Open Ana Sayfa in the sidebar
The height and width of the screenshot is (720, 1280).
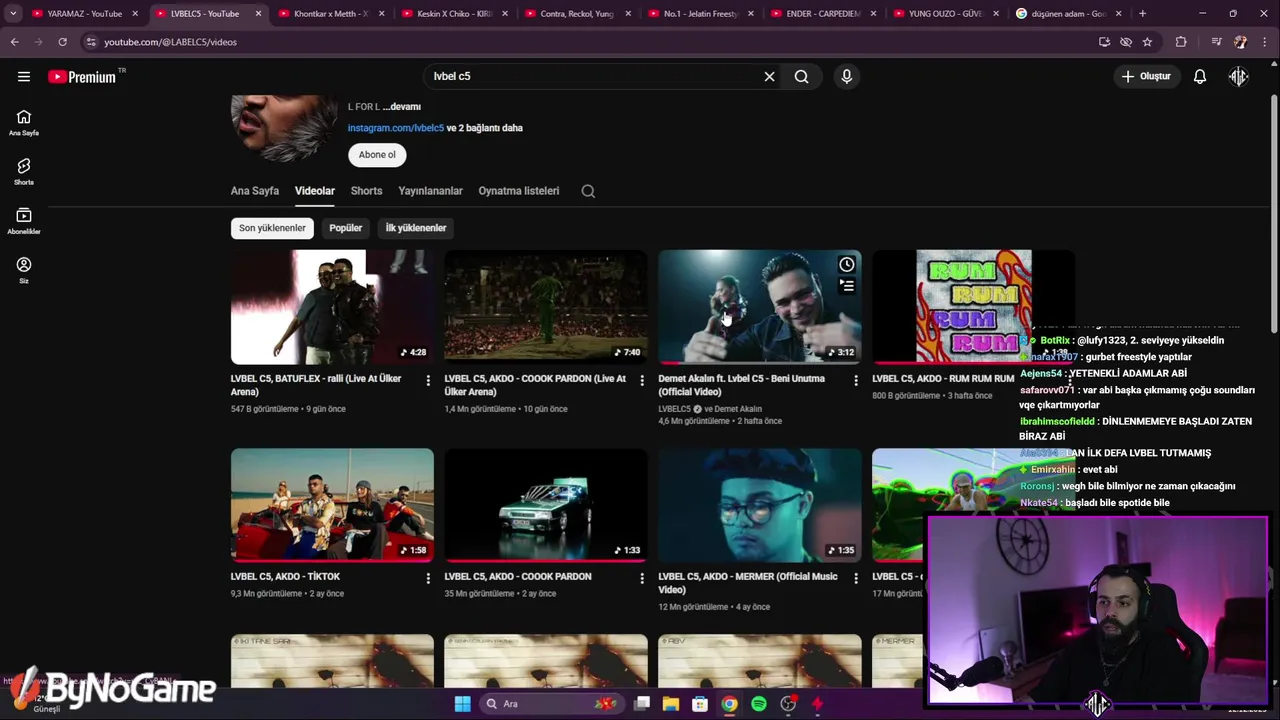pos(24,123)
